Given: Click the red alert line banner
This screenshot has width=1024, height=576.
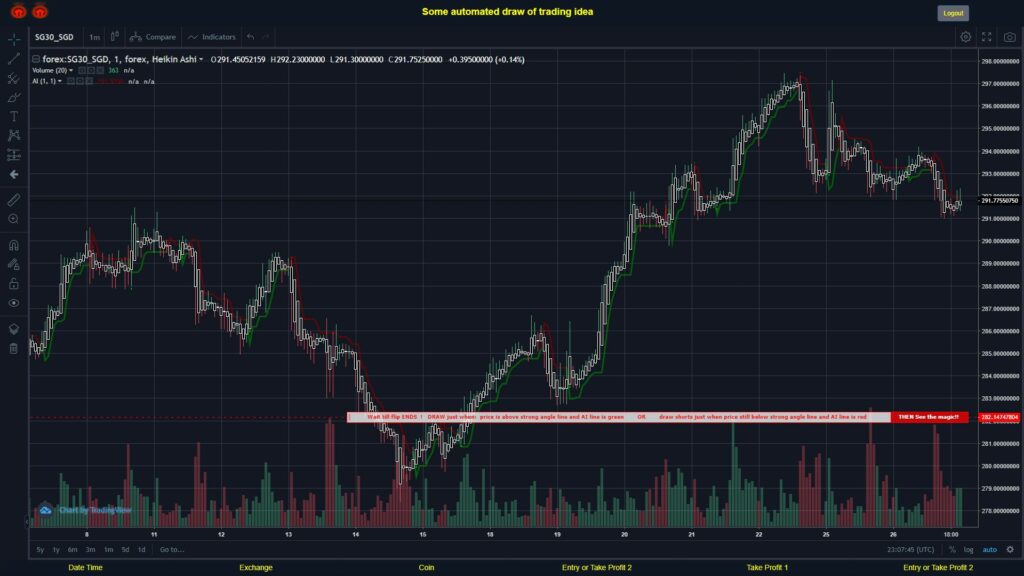Looking at the screenshot, I should coord(618,417).
